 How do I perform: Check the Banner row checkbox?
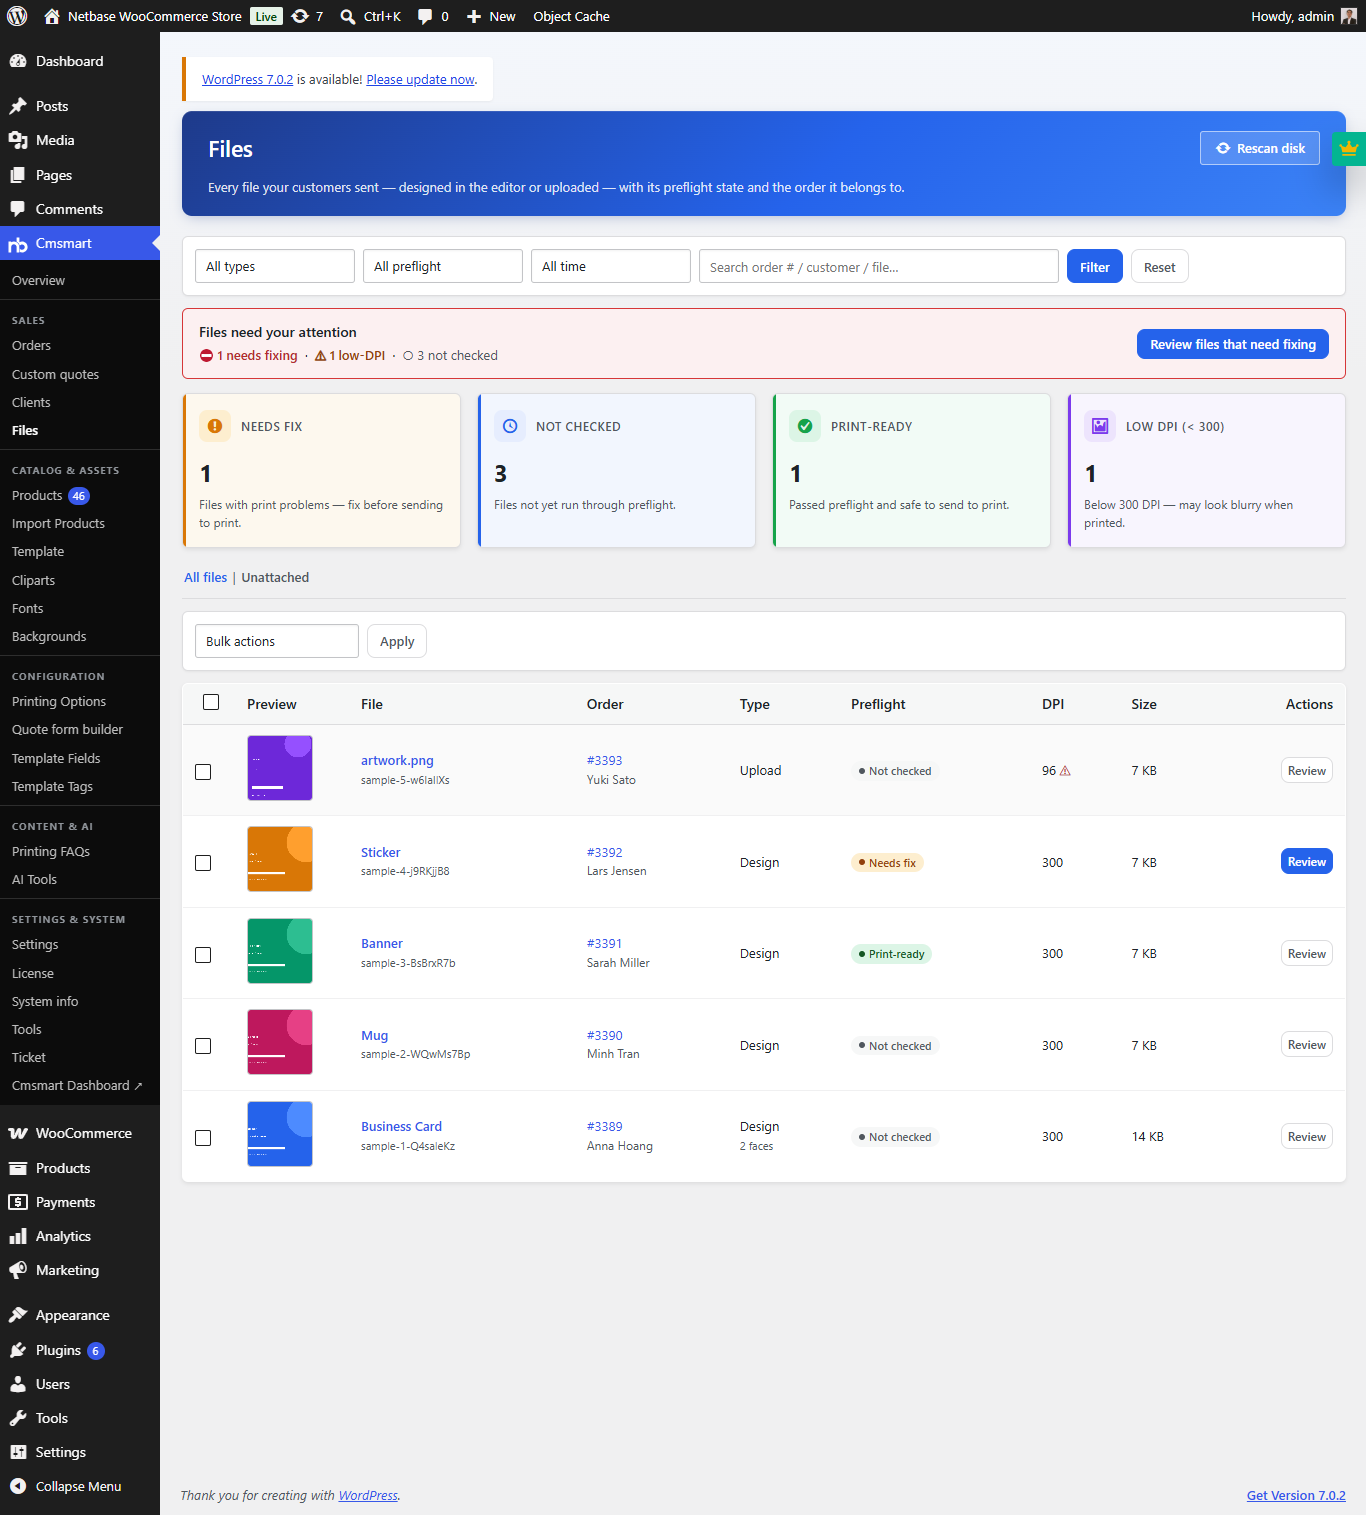[203, 955]
